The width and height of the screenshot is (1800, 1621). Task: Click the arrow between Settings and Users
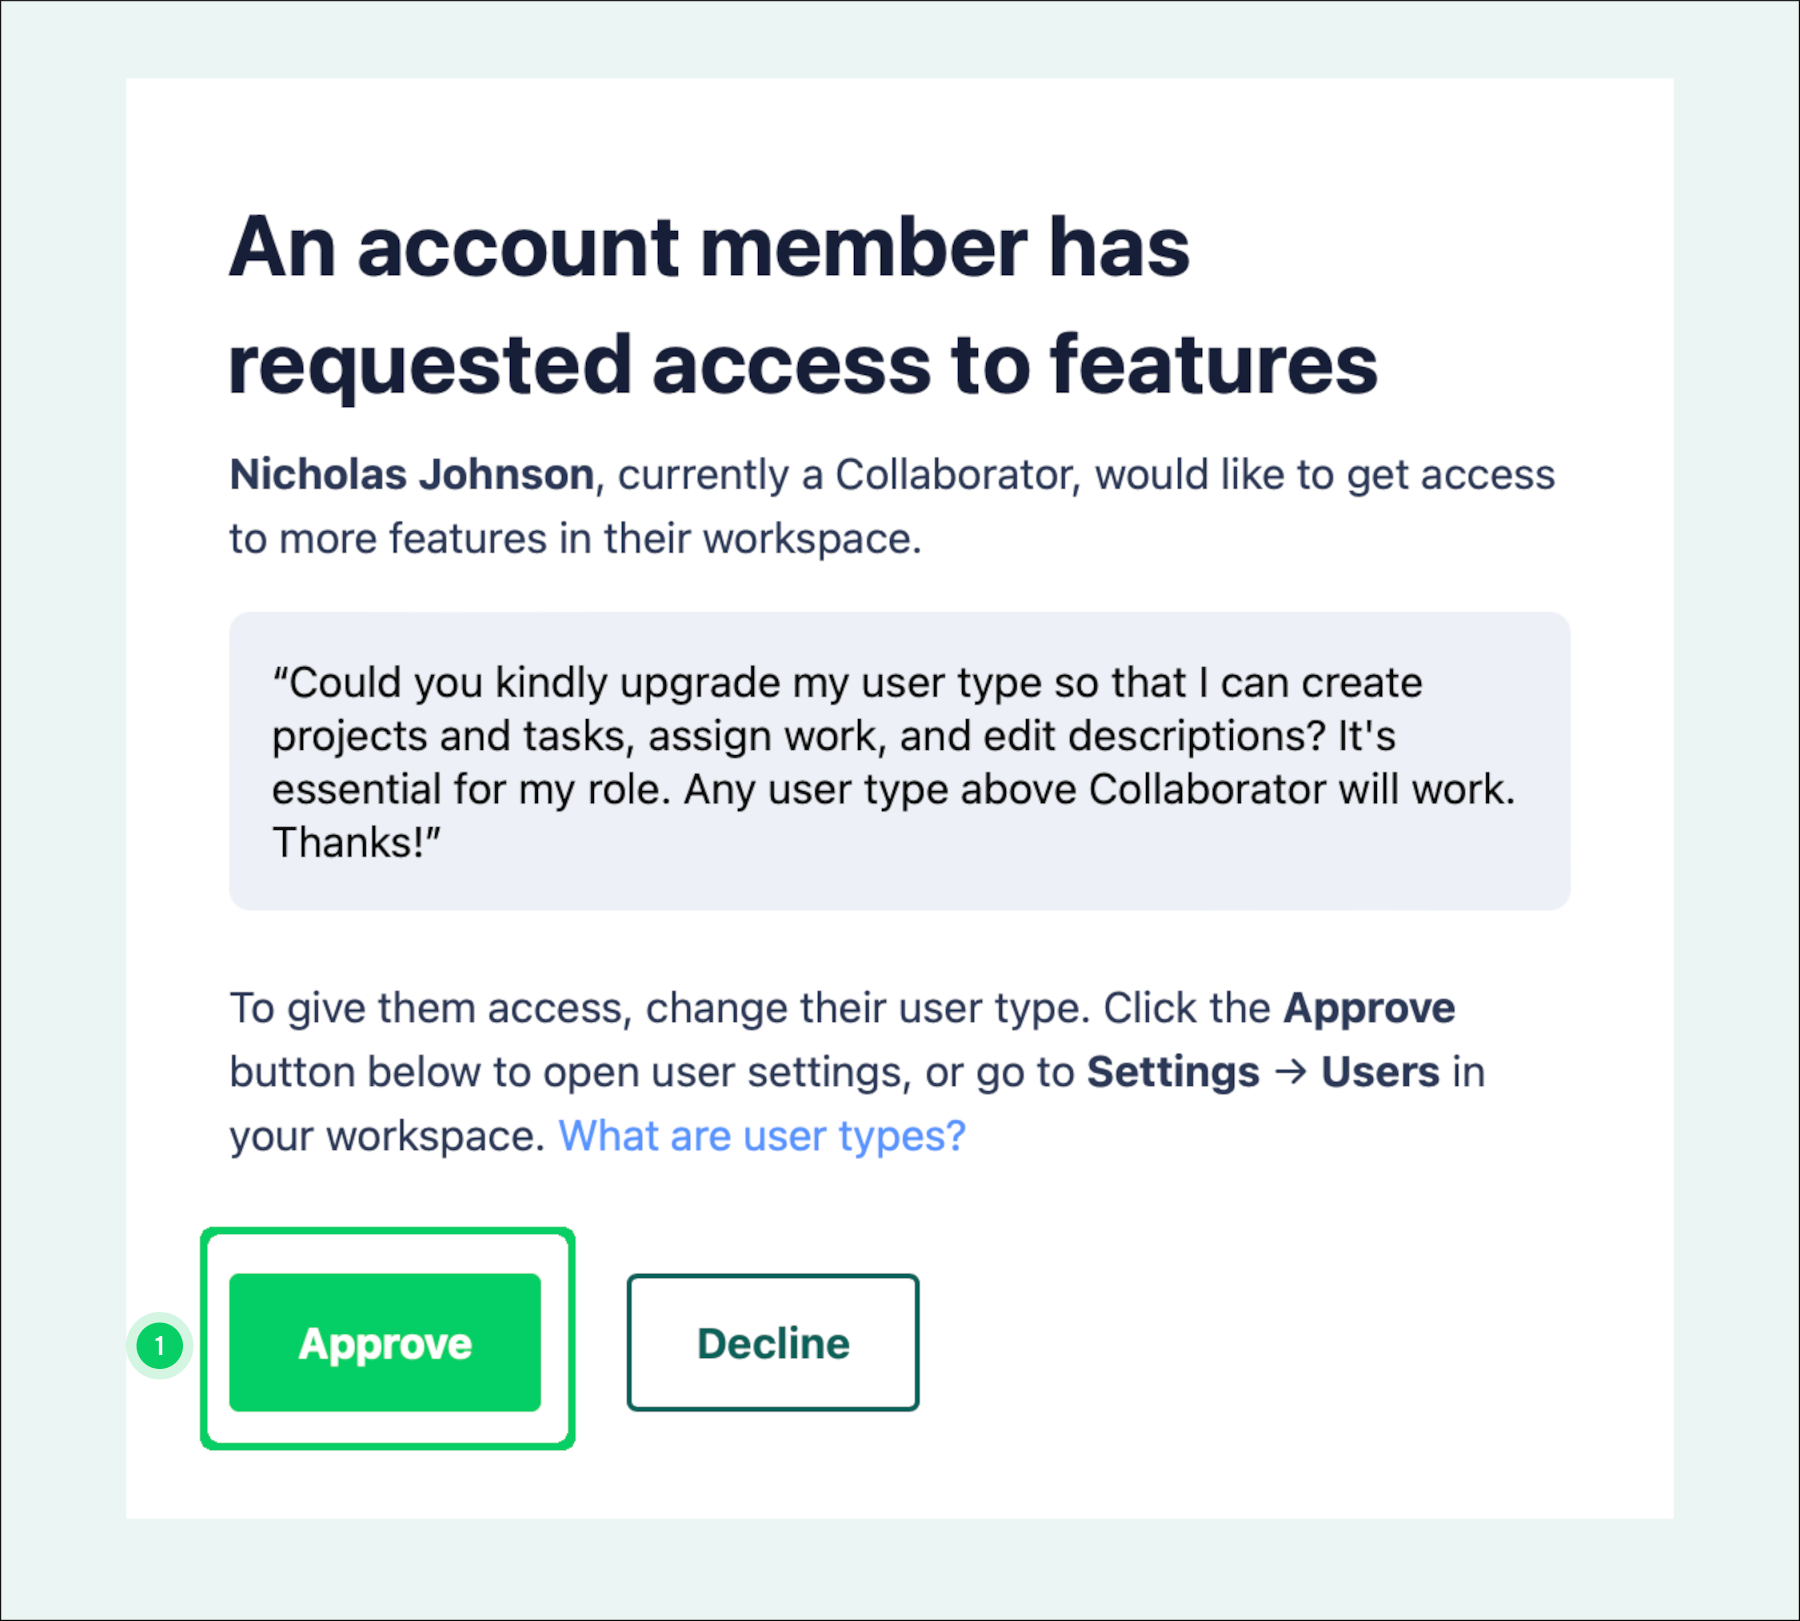point(1290,1072)
